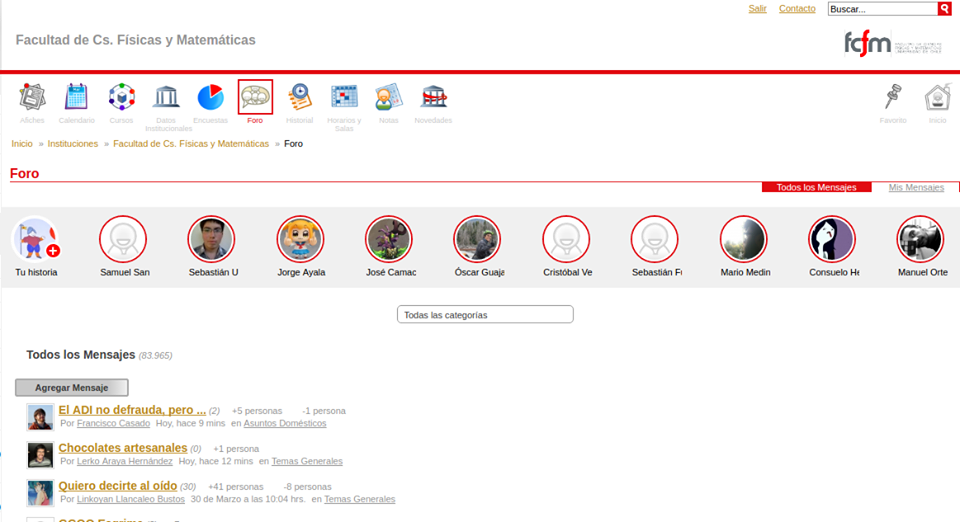The width and height of the screenshot is (960, 522).
Task: Open Horarios y Salas icon
Action: point(344,97)
